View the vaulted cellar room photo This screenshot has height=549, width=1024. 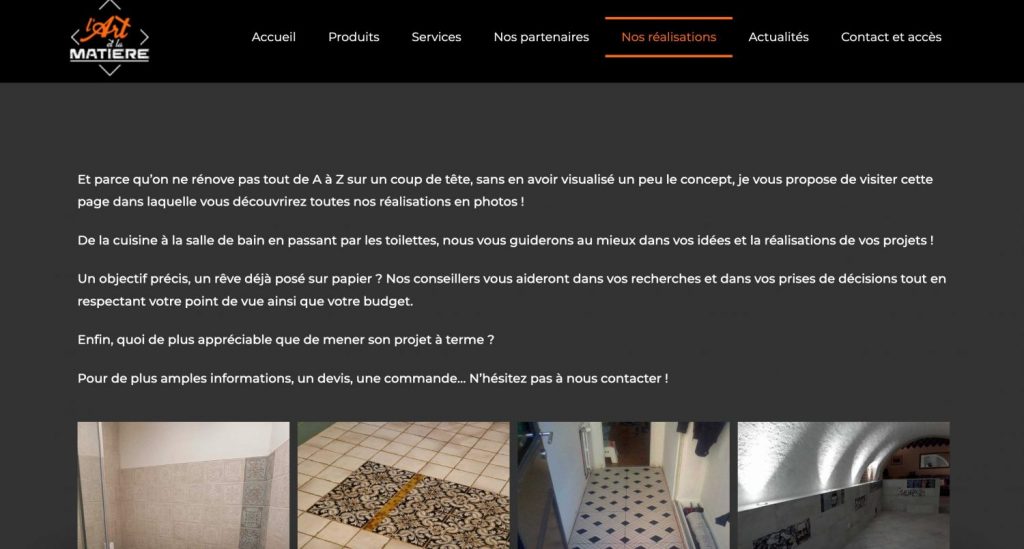coord(844,485)
